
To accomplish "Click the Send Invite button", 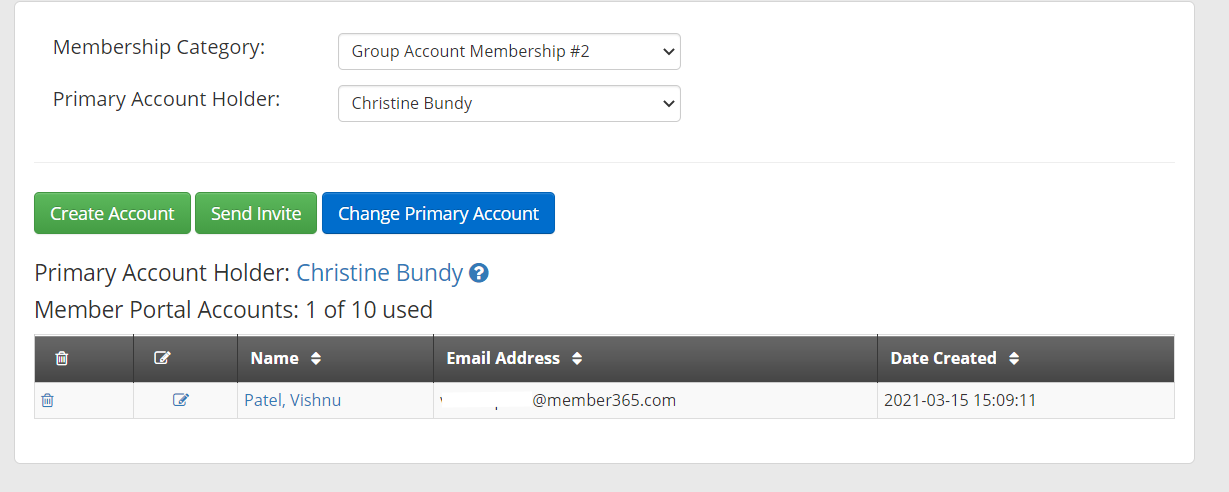I will (256, 213).
